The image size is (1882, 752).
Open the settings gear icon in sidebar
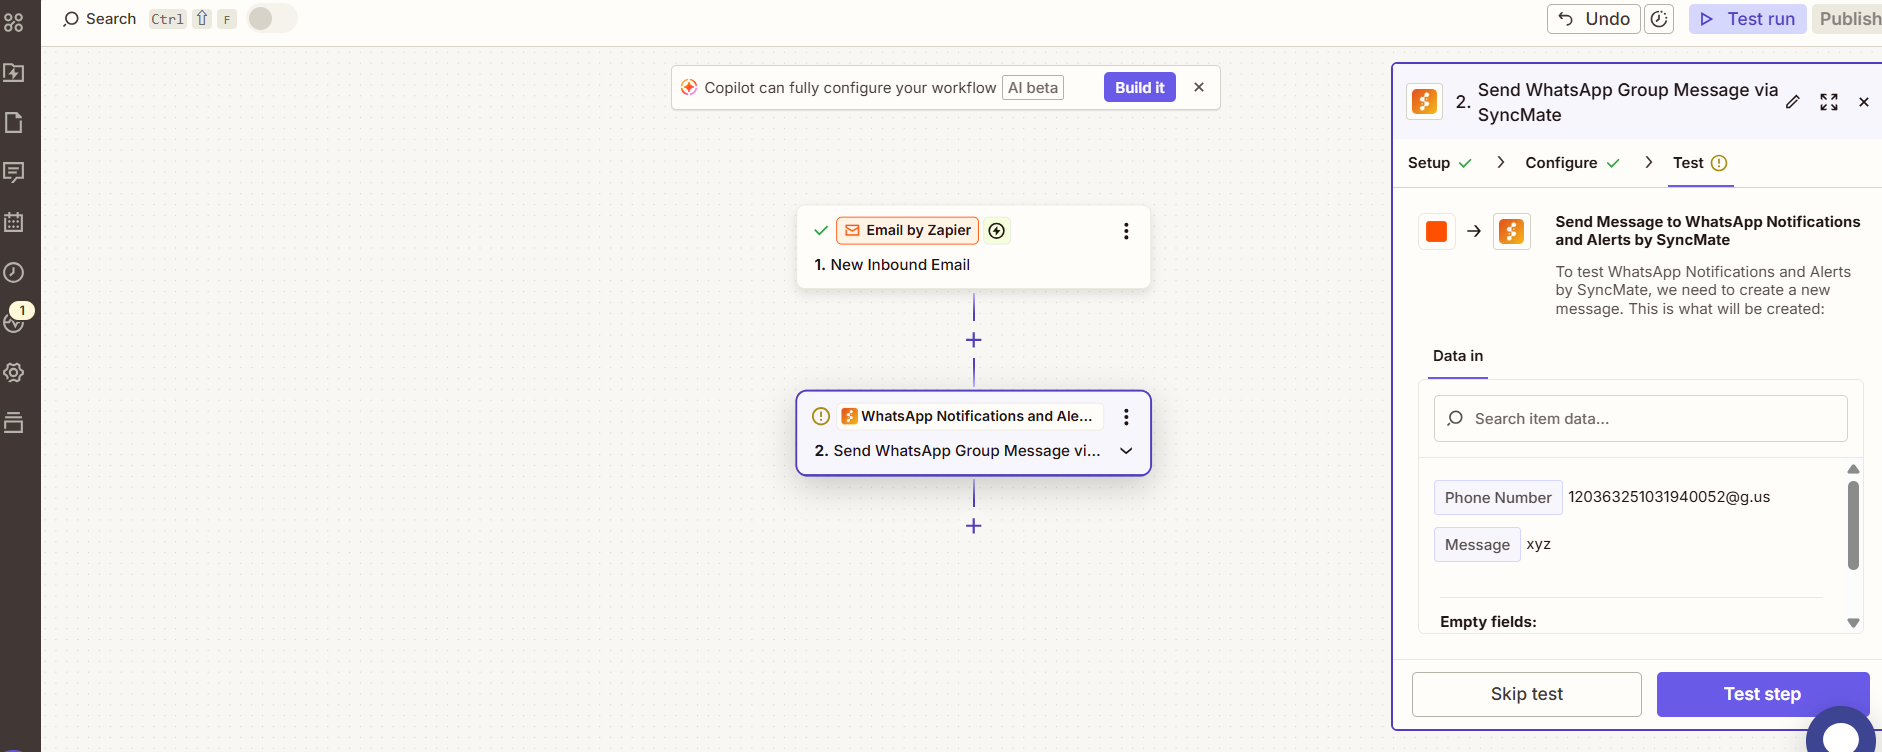(x=14, y=372)
